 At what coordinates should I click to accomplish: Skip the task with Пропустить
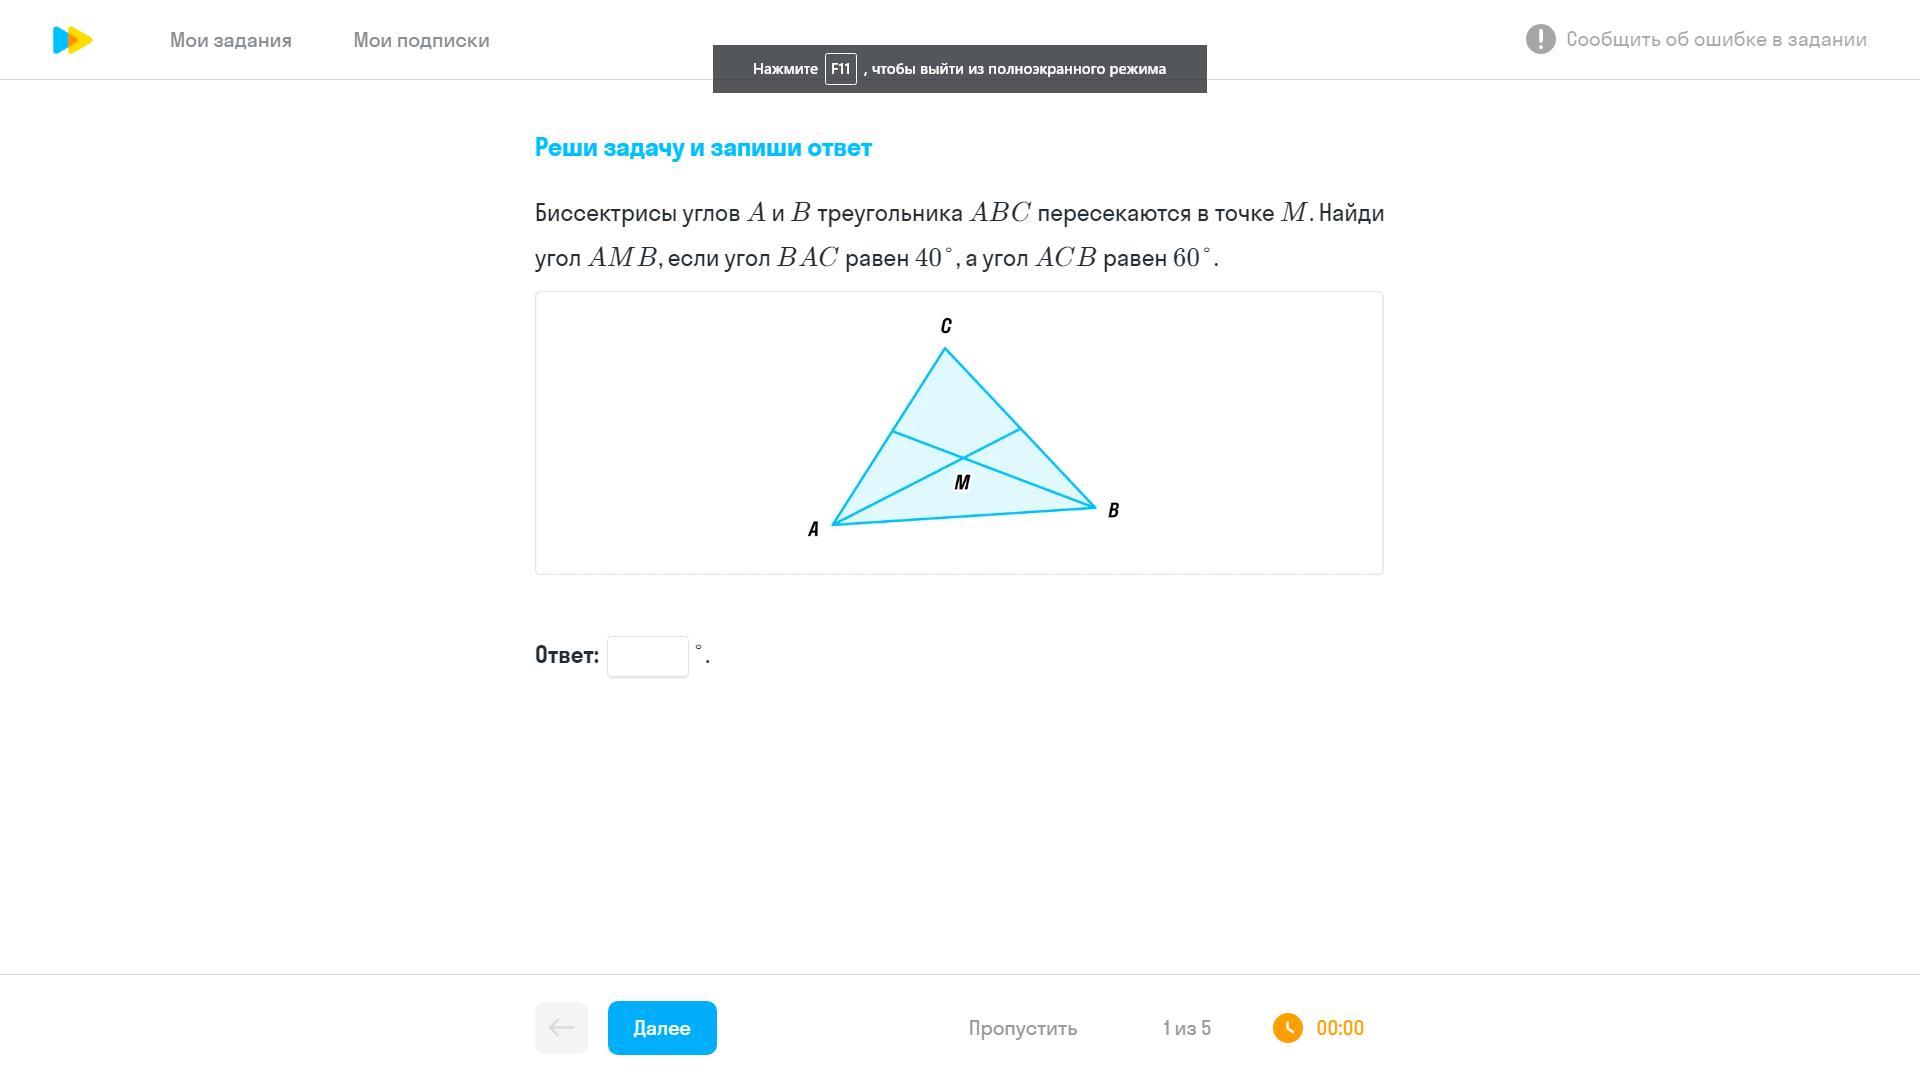1022,1028
